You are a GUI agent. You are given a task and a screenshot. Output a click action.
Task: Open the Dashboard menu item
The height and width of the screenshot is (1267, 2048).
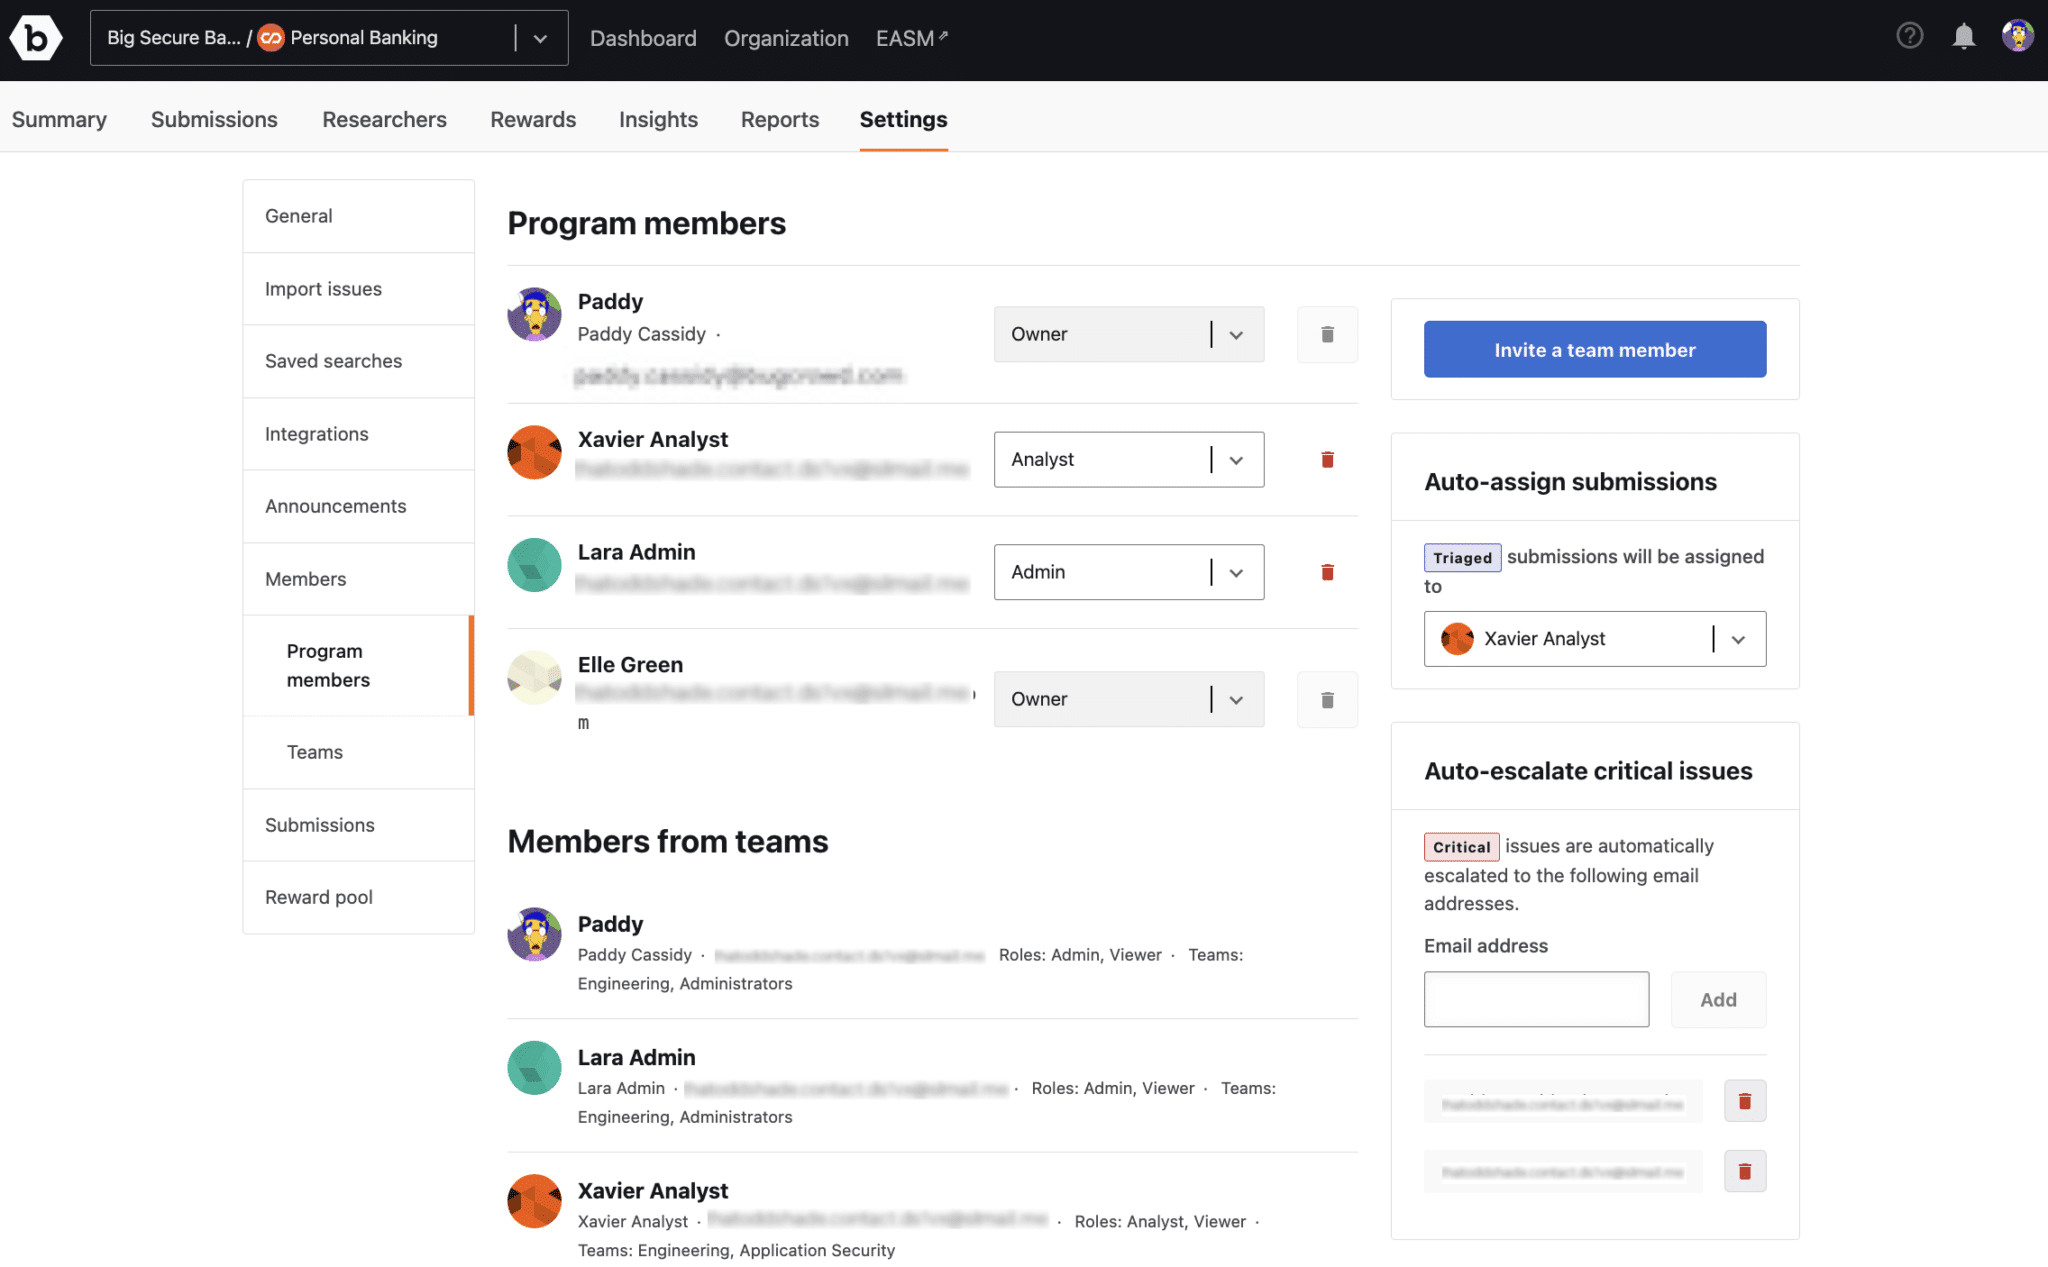tap(643, 38)
